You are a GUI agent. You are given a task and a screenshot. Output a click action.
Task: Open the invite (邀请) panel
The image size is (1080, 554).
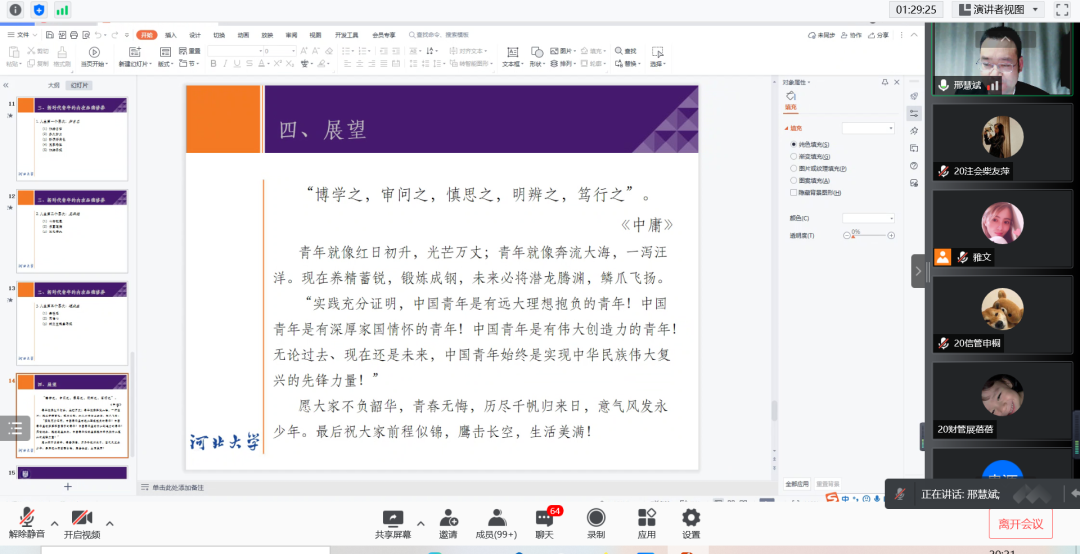tap(447, 521)
